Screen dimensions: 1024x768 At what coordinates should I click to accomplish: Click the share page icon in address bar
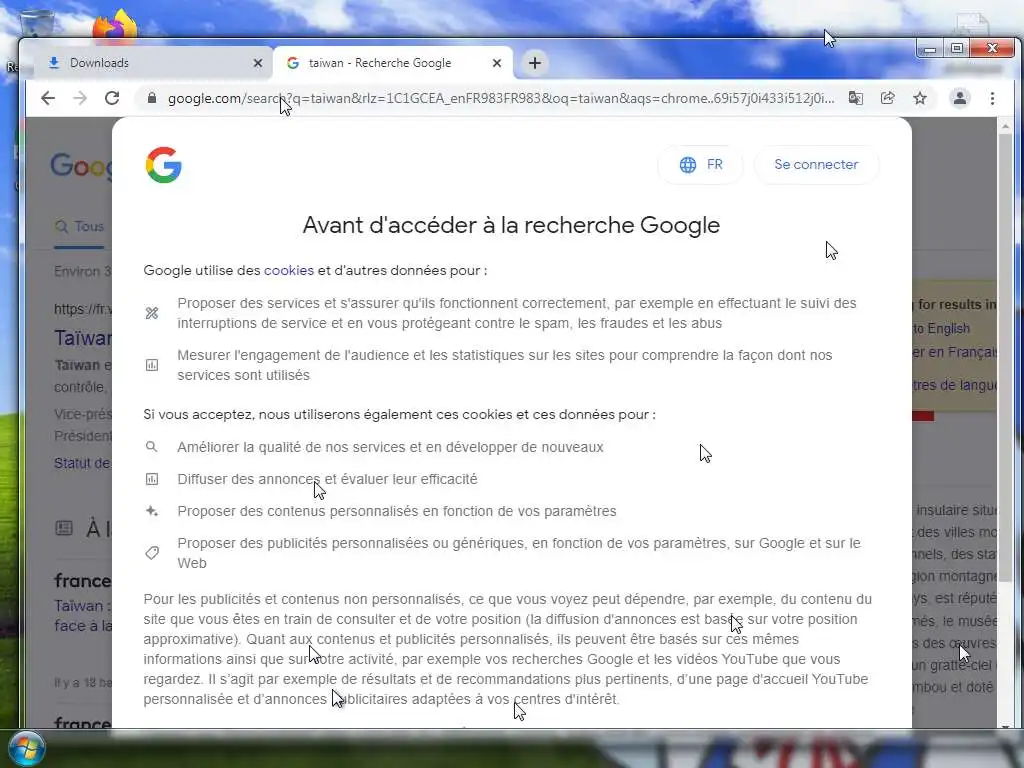point(888,99)
